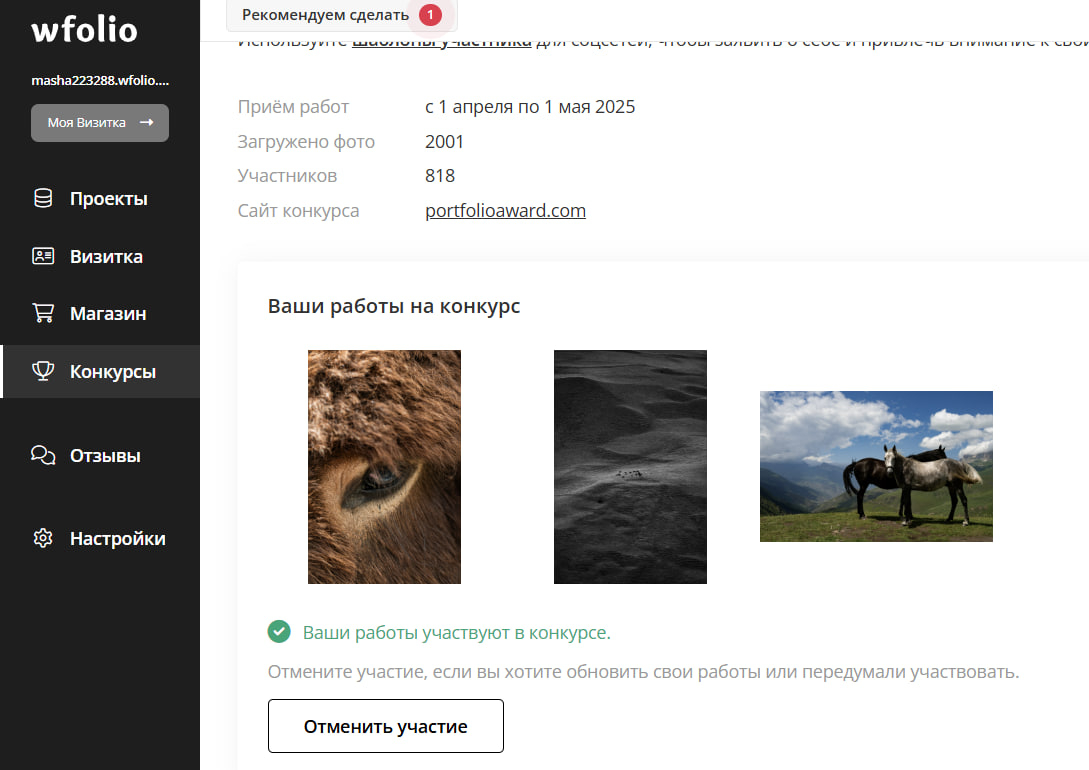This screenshot has width=1089, height=770.
Task: Click the Участников label
Action: click(288, 176)
